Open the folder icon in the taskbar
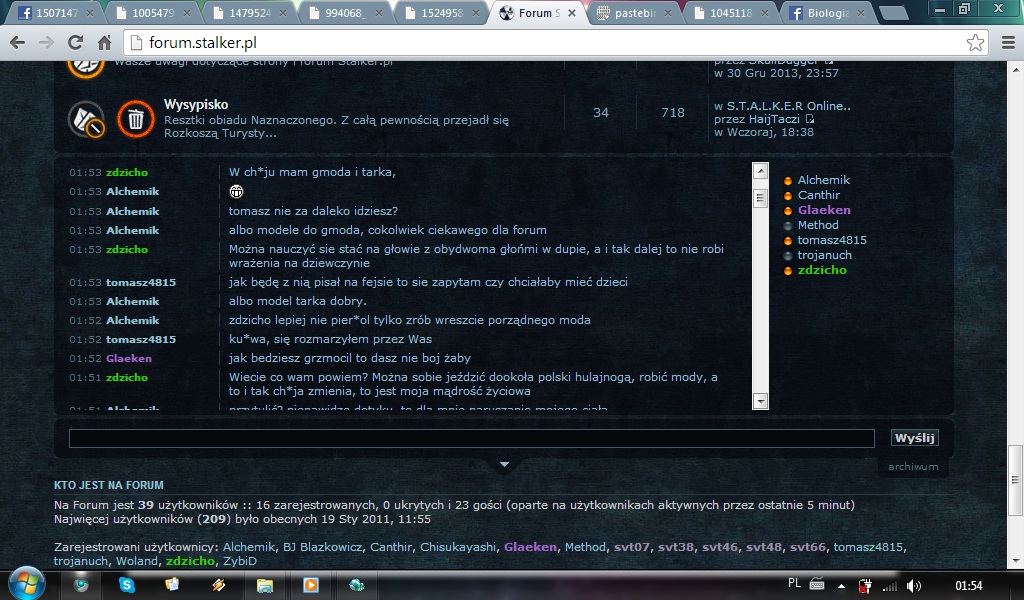This screenshot has height=600, width=1024. [x=264, y=585]
